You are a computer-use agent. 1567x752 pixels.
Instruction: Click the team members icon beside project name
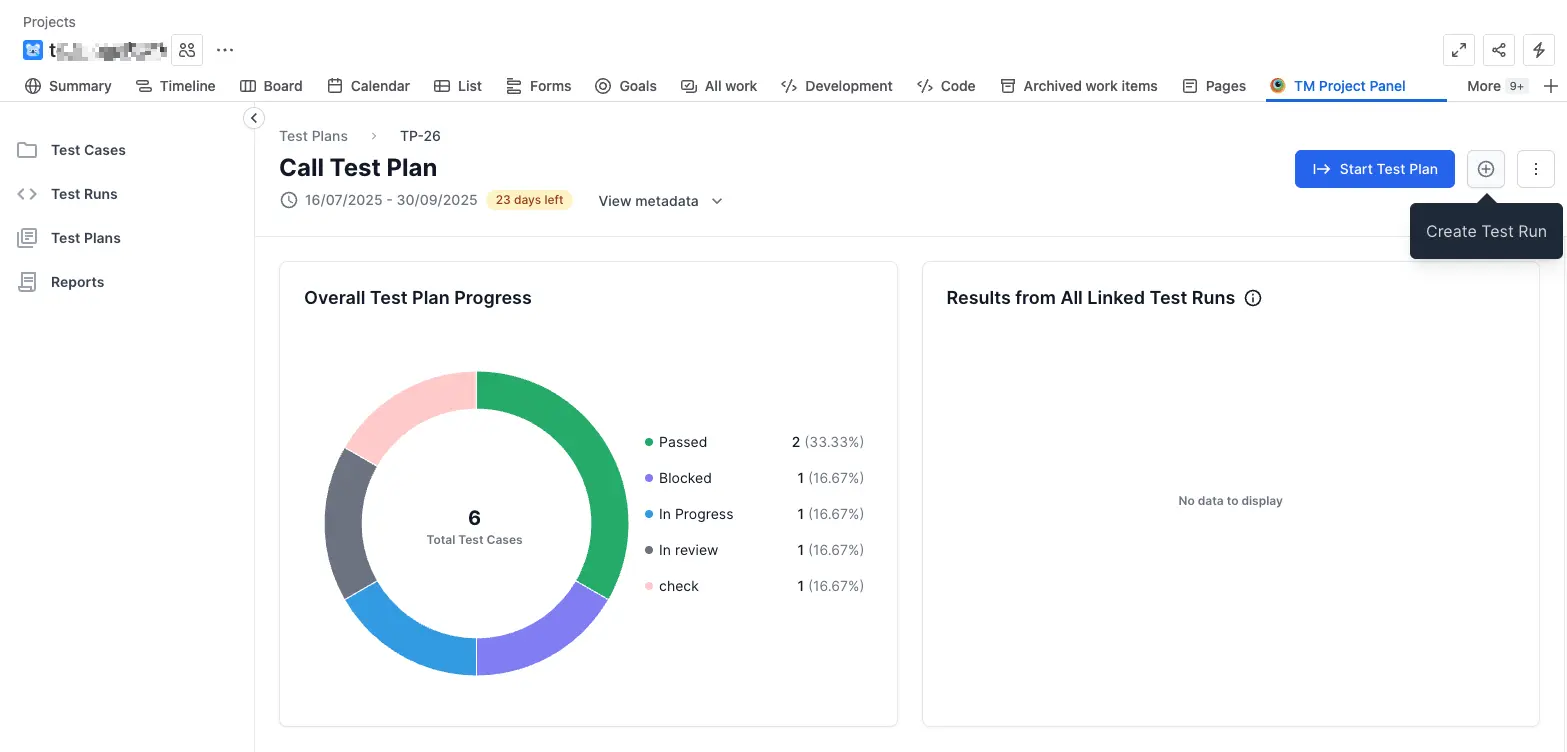coord(187,50)
